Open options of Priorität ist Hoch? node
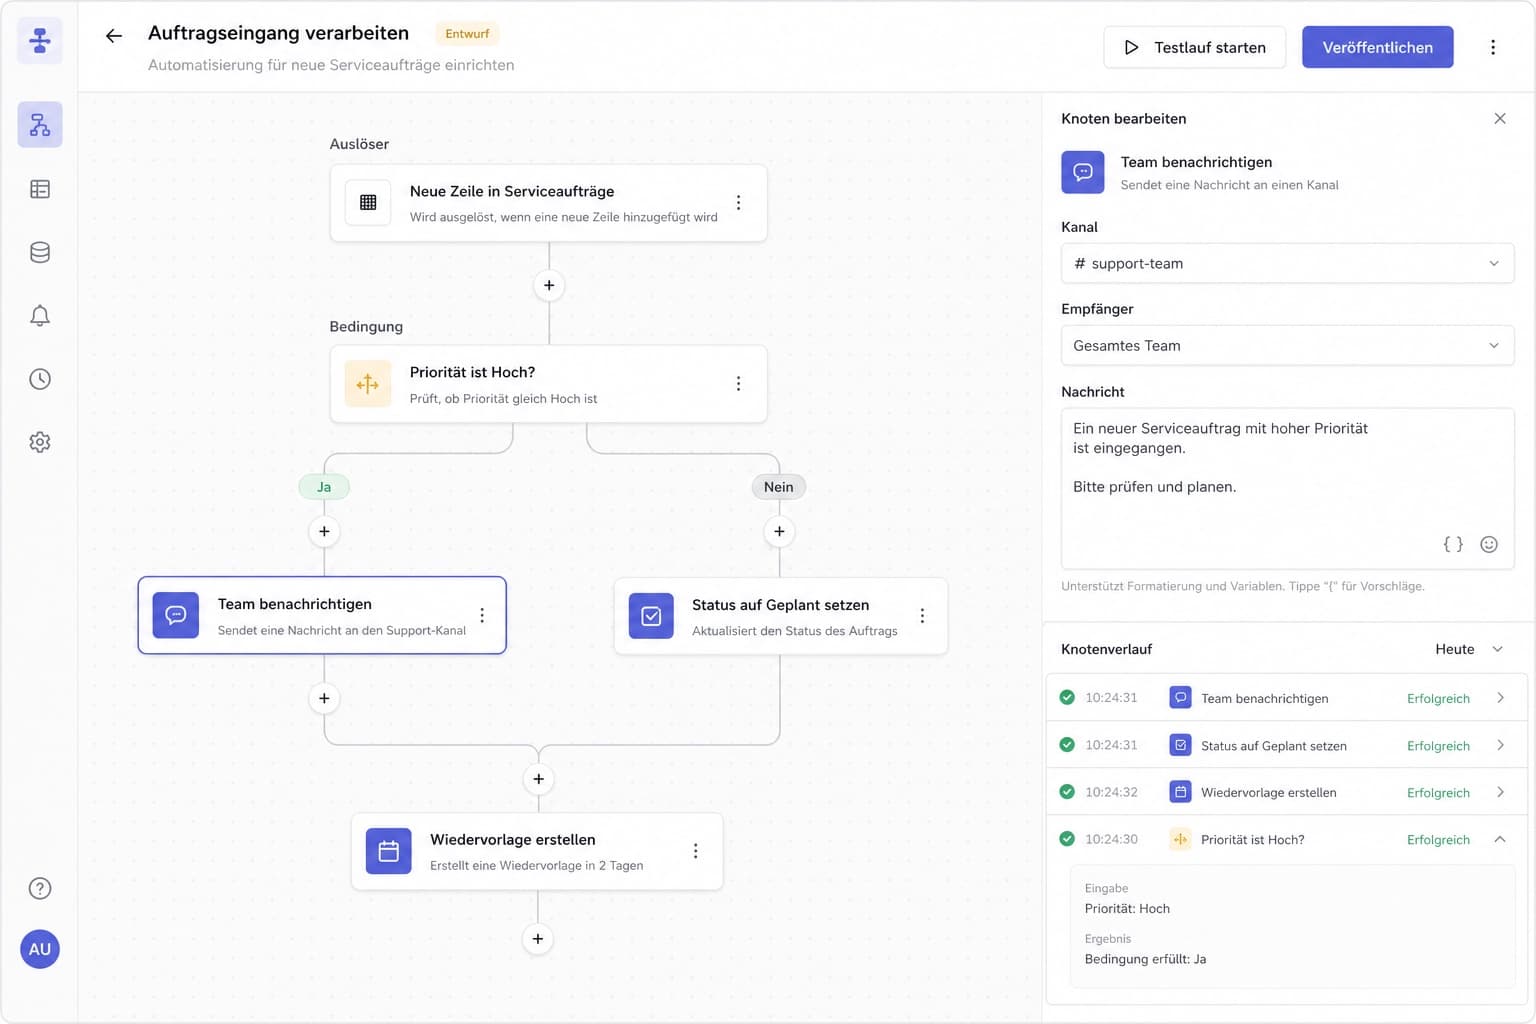This screenshot has height=1024, width=1536. tap(738, 384)
